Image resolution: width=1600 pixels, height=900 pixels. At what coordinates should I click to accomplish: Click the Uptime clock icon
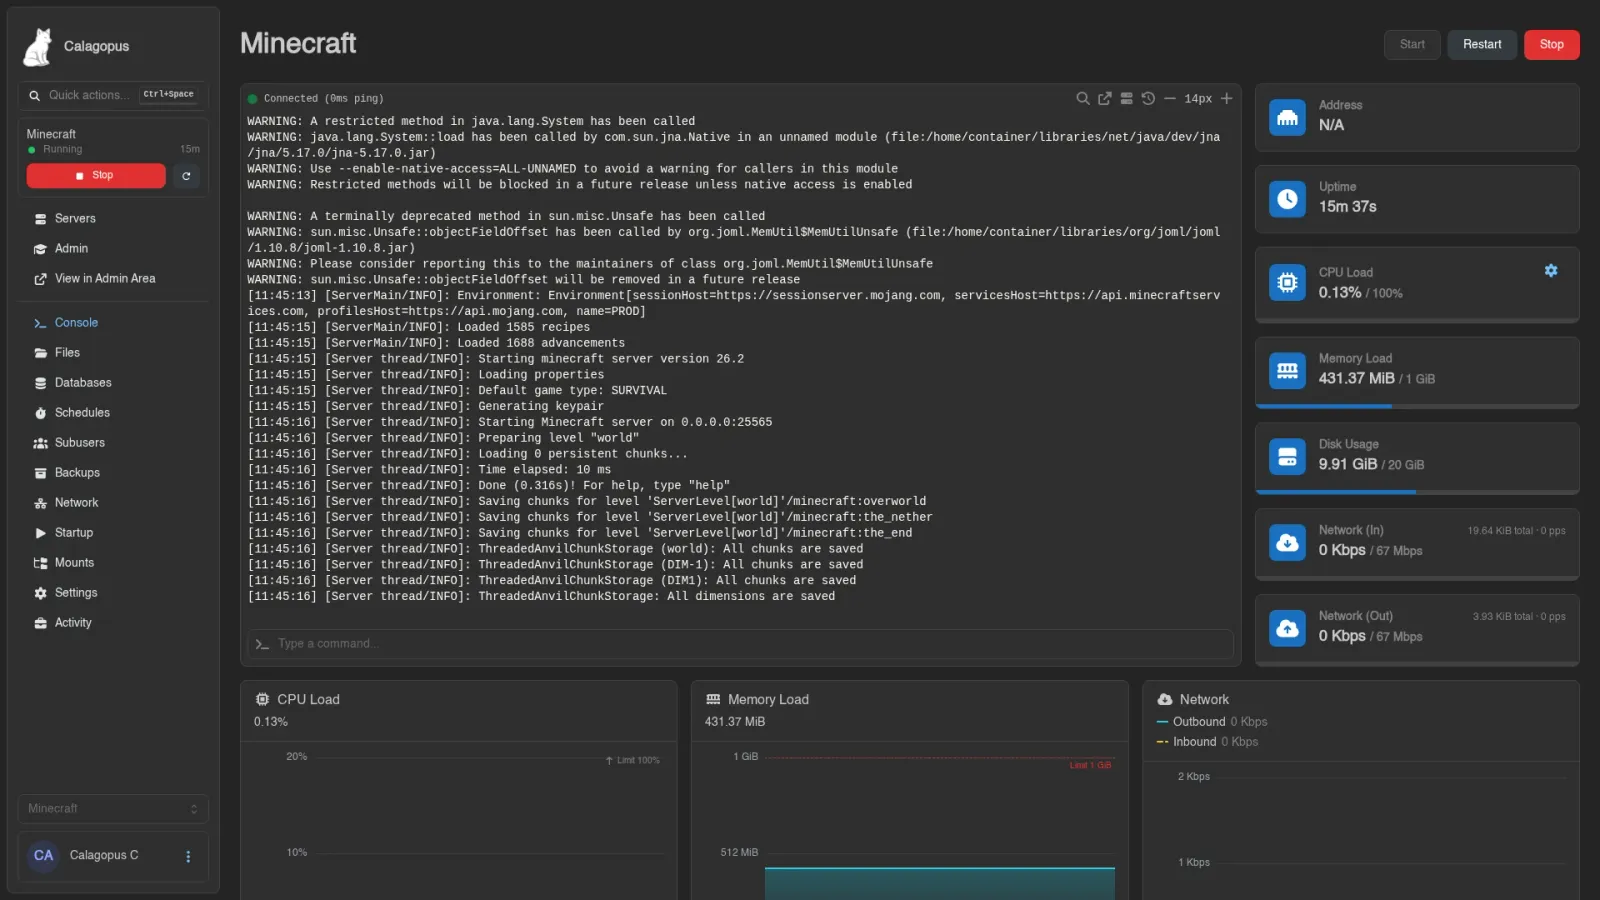coord(1287,199)
